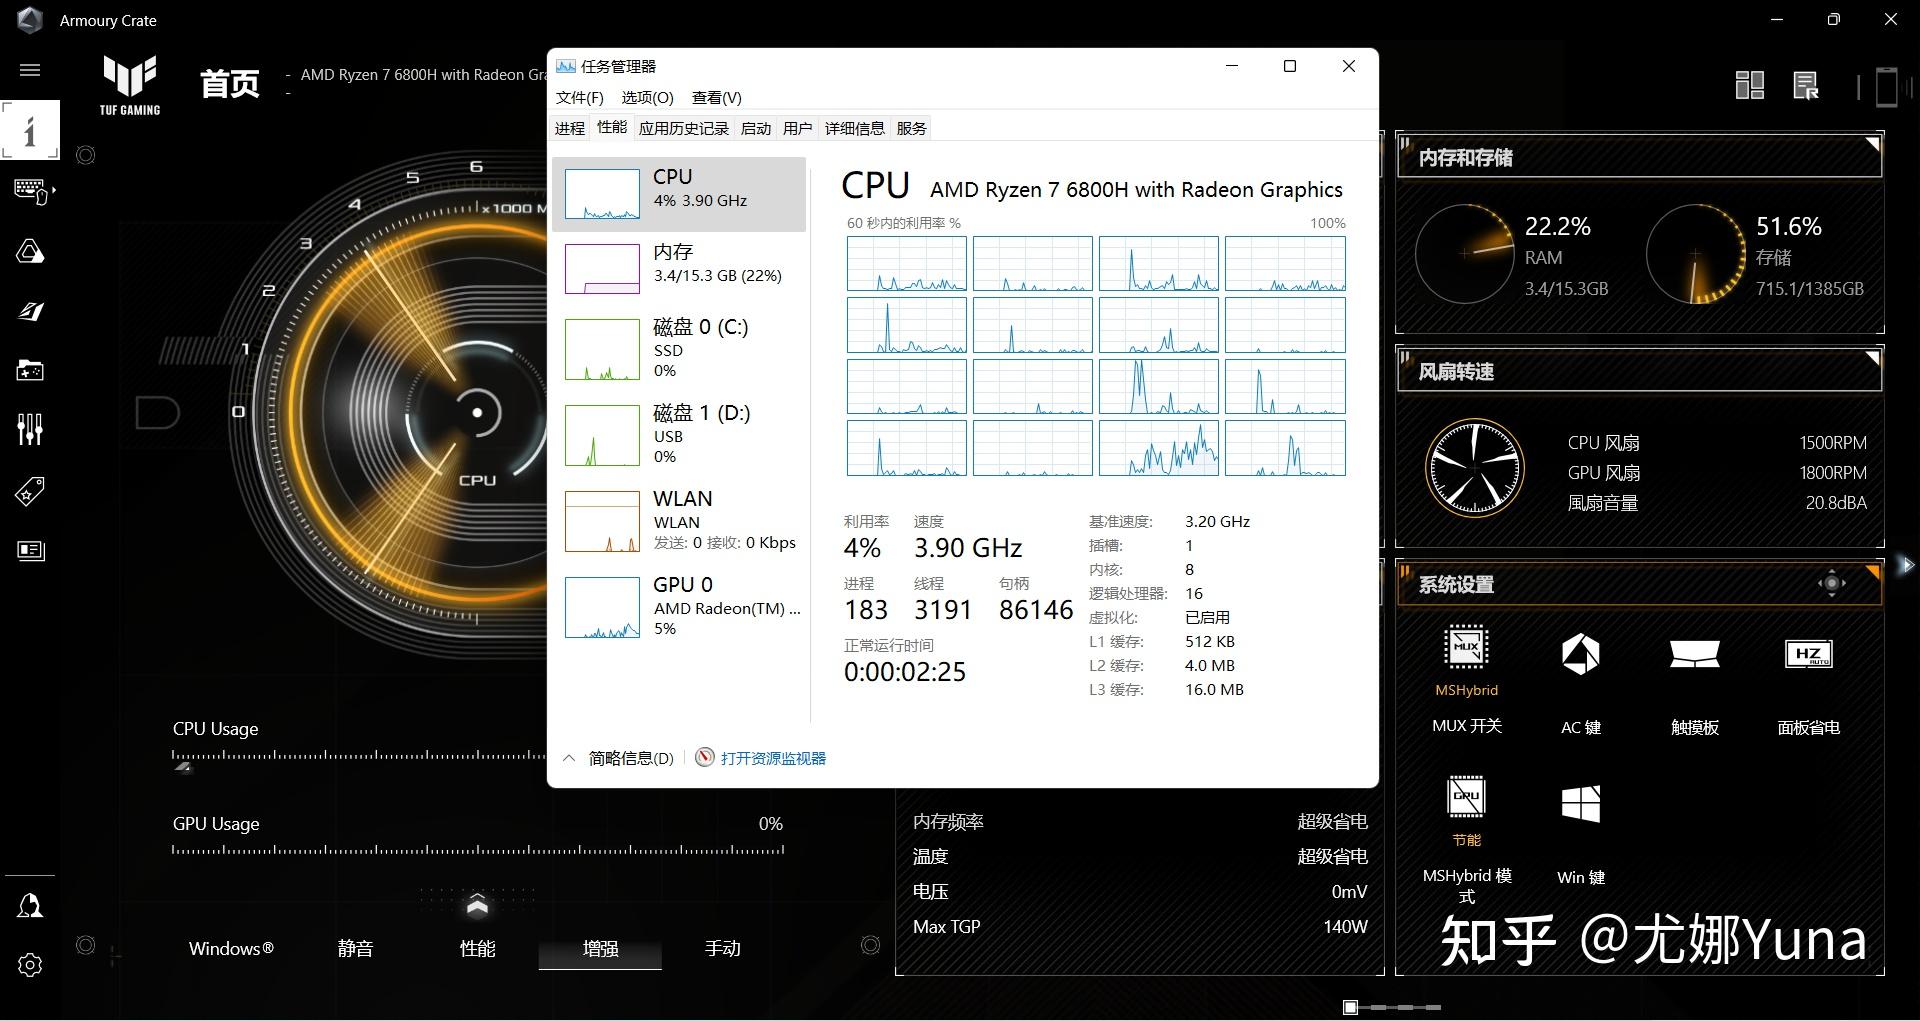
Task: Toggle the AC key setting
Action: pos(1580,655)
